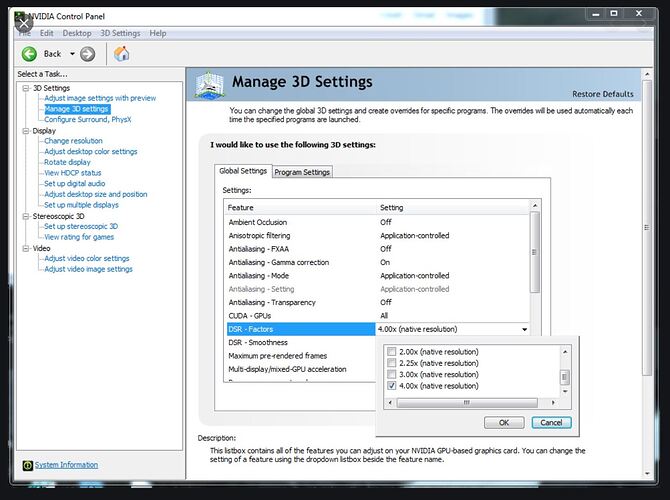Open Set up stereoscopic 3D task
Image resolution: width=670 pixels, height=500 pixels.
81,226
